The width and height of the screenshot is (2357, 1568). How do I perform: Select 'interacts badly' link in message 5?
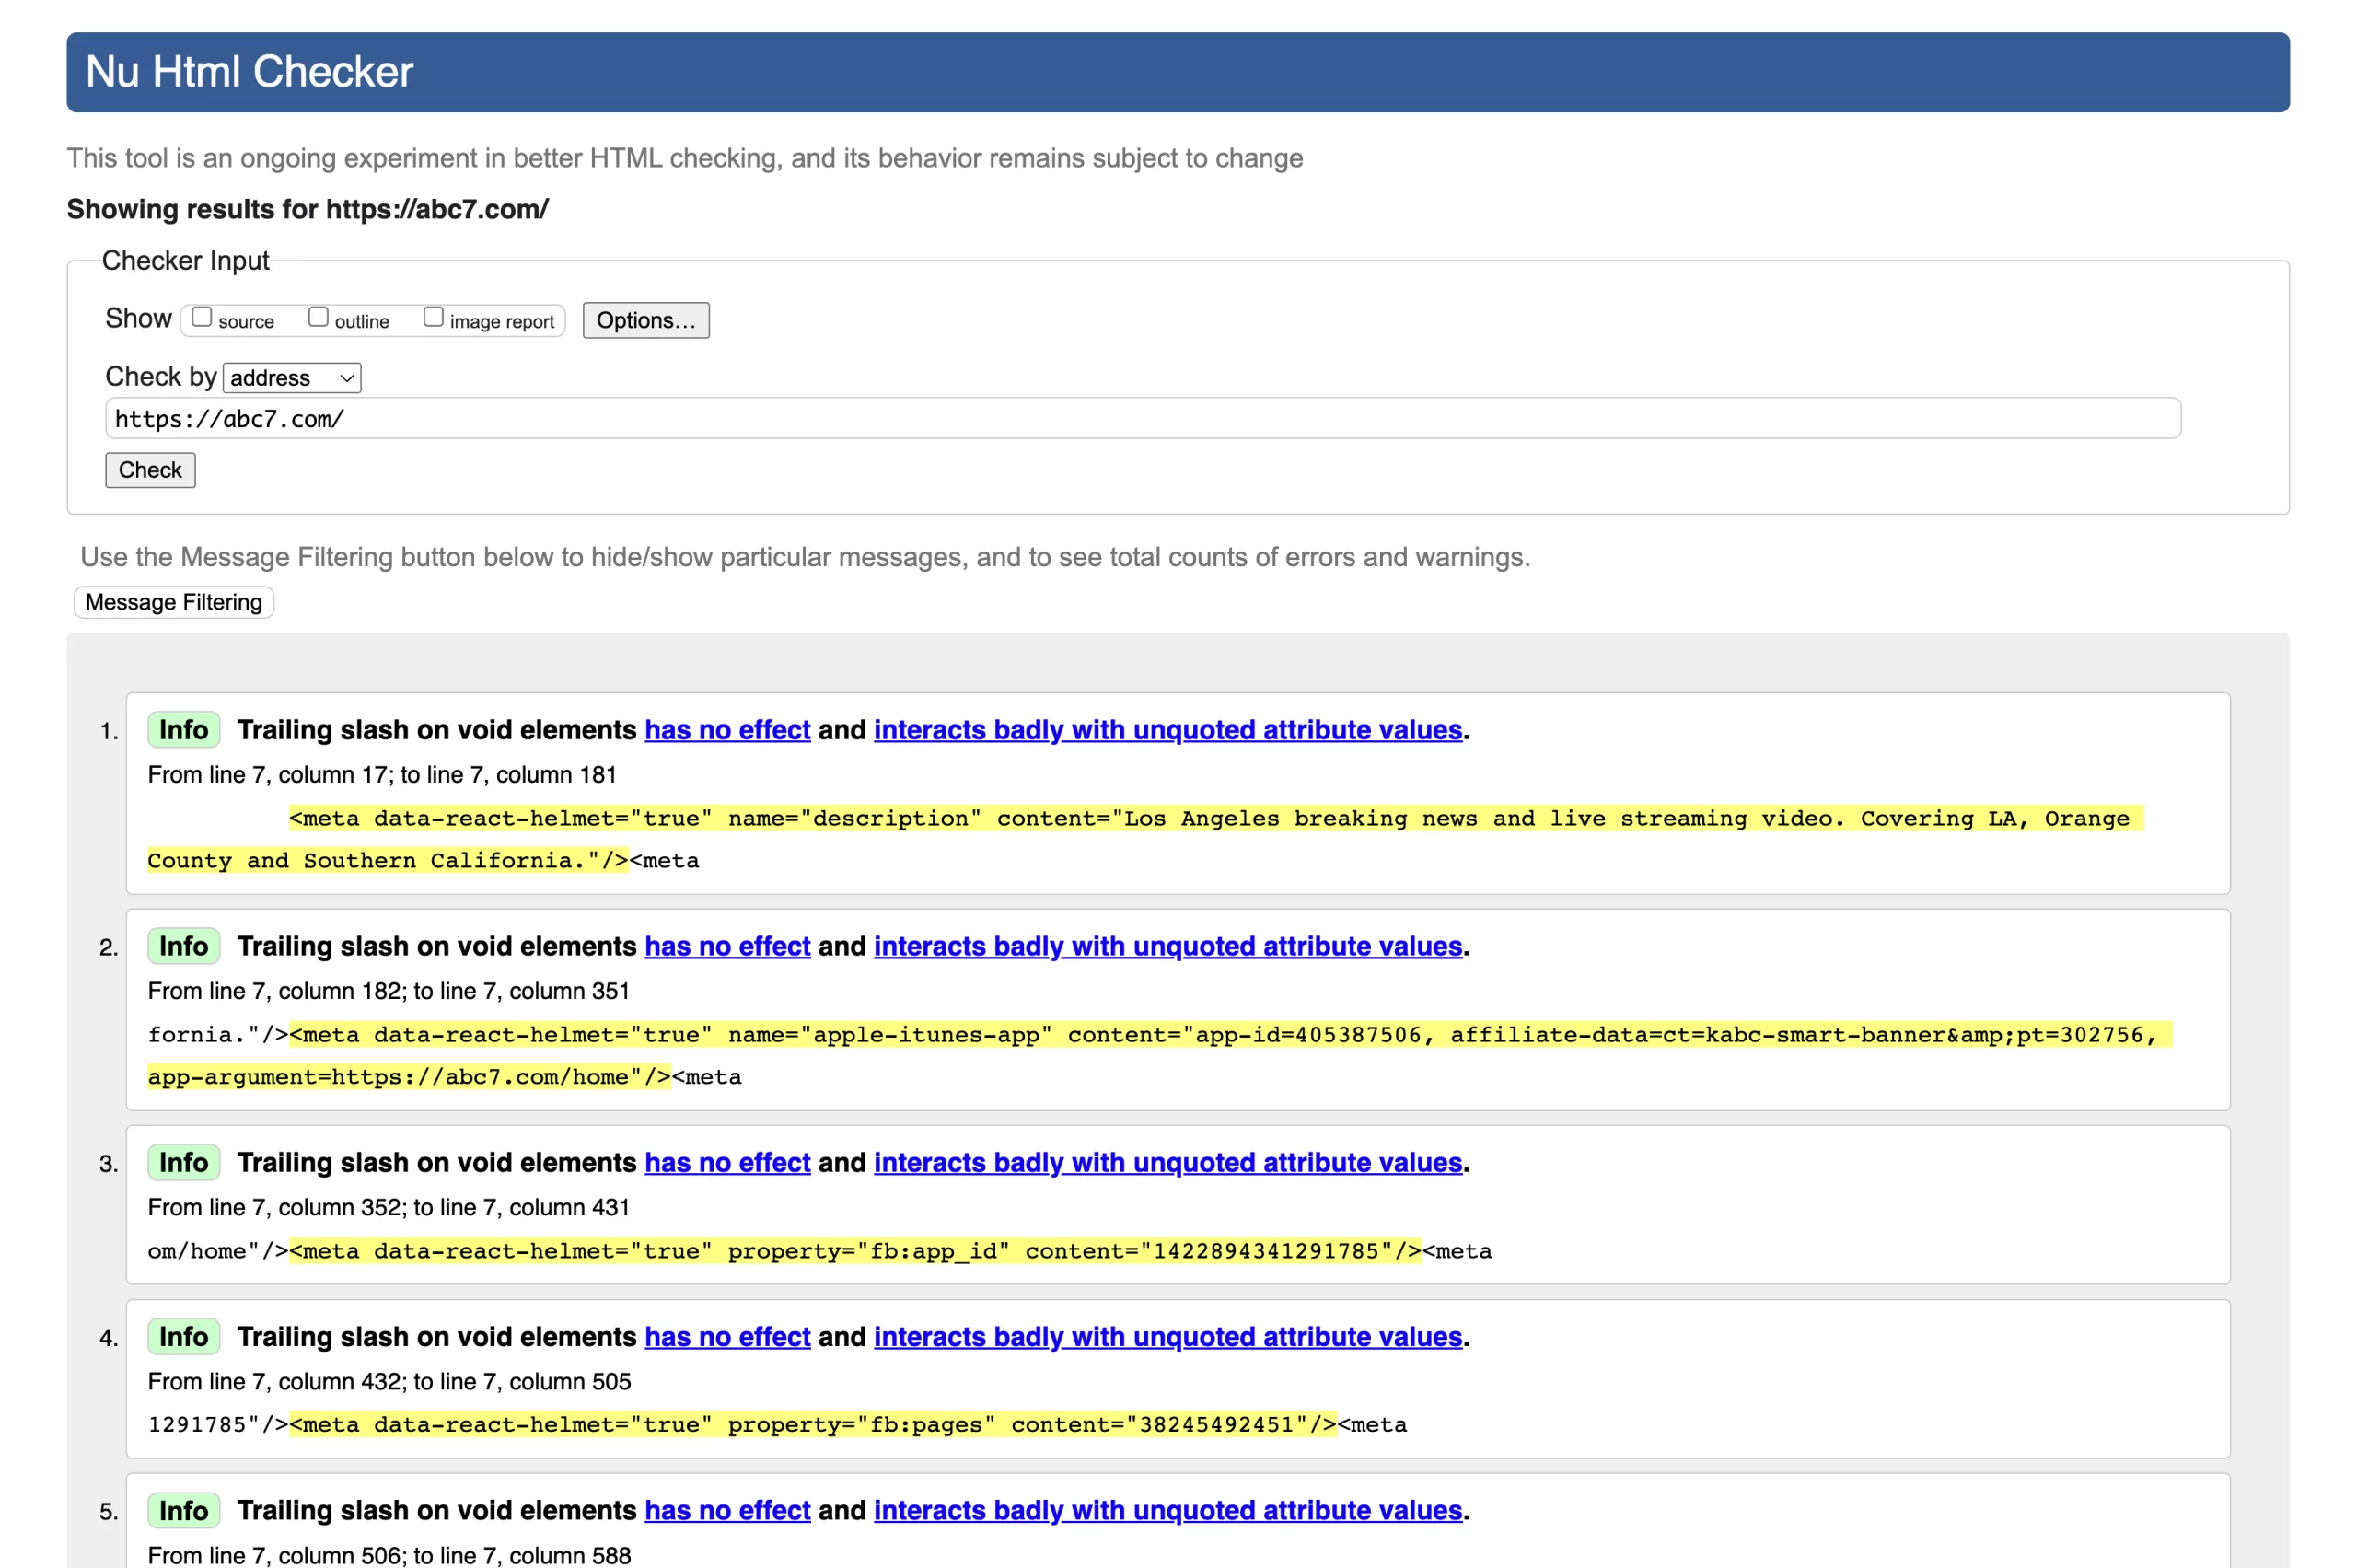coord(1167,1510)
